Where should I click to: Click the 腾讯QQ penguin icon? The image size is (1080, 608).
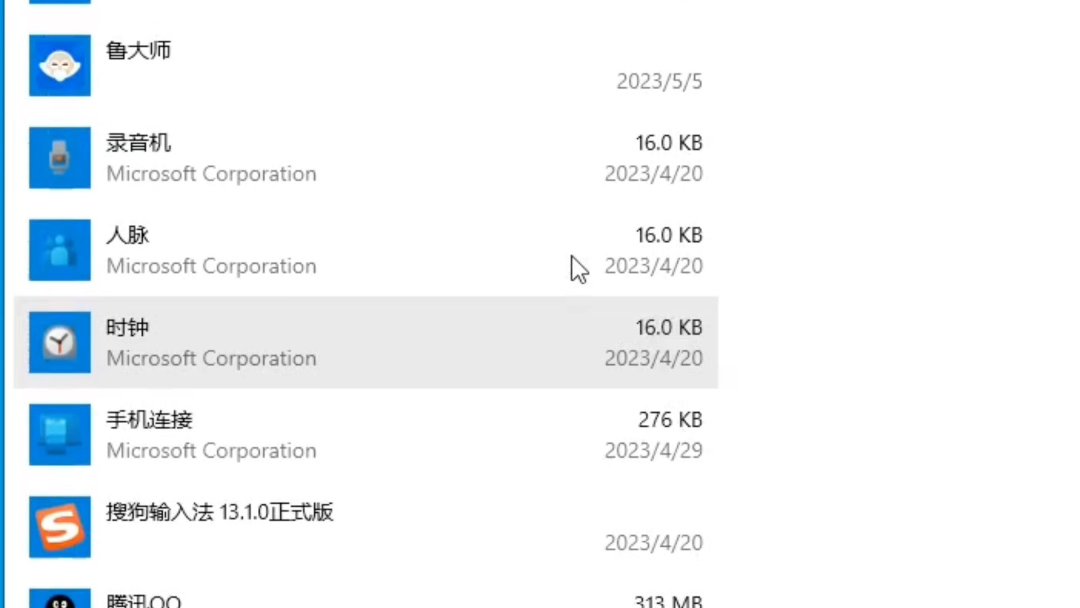point(59,598)
